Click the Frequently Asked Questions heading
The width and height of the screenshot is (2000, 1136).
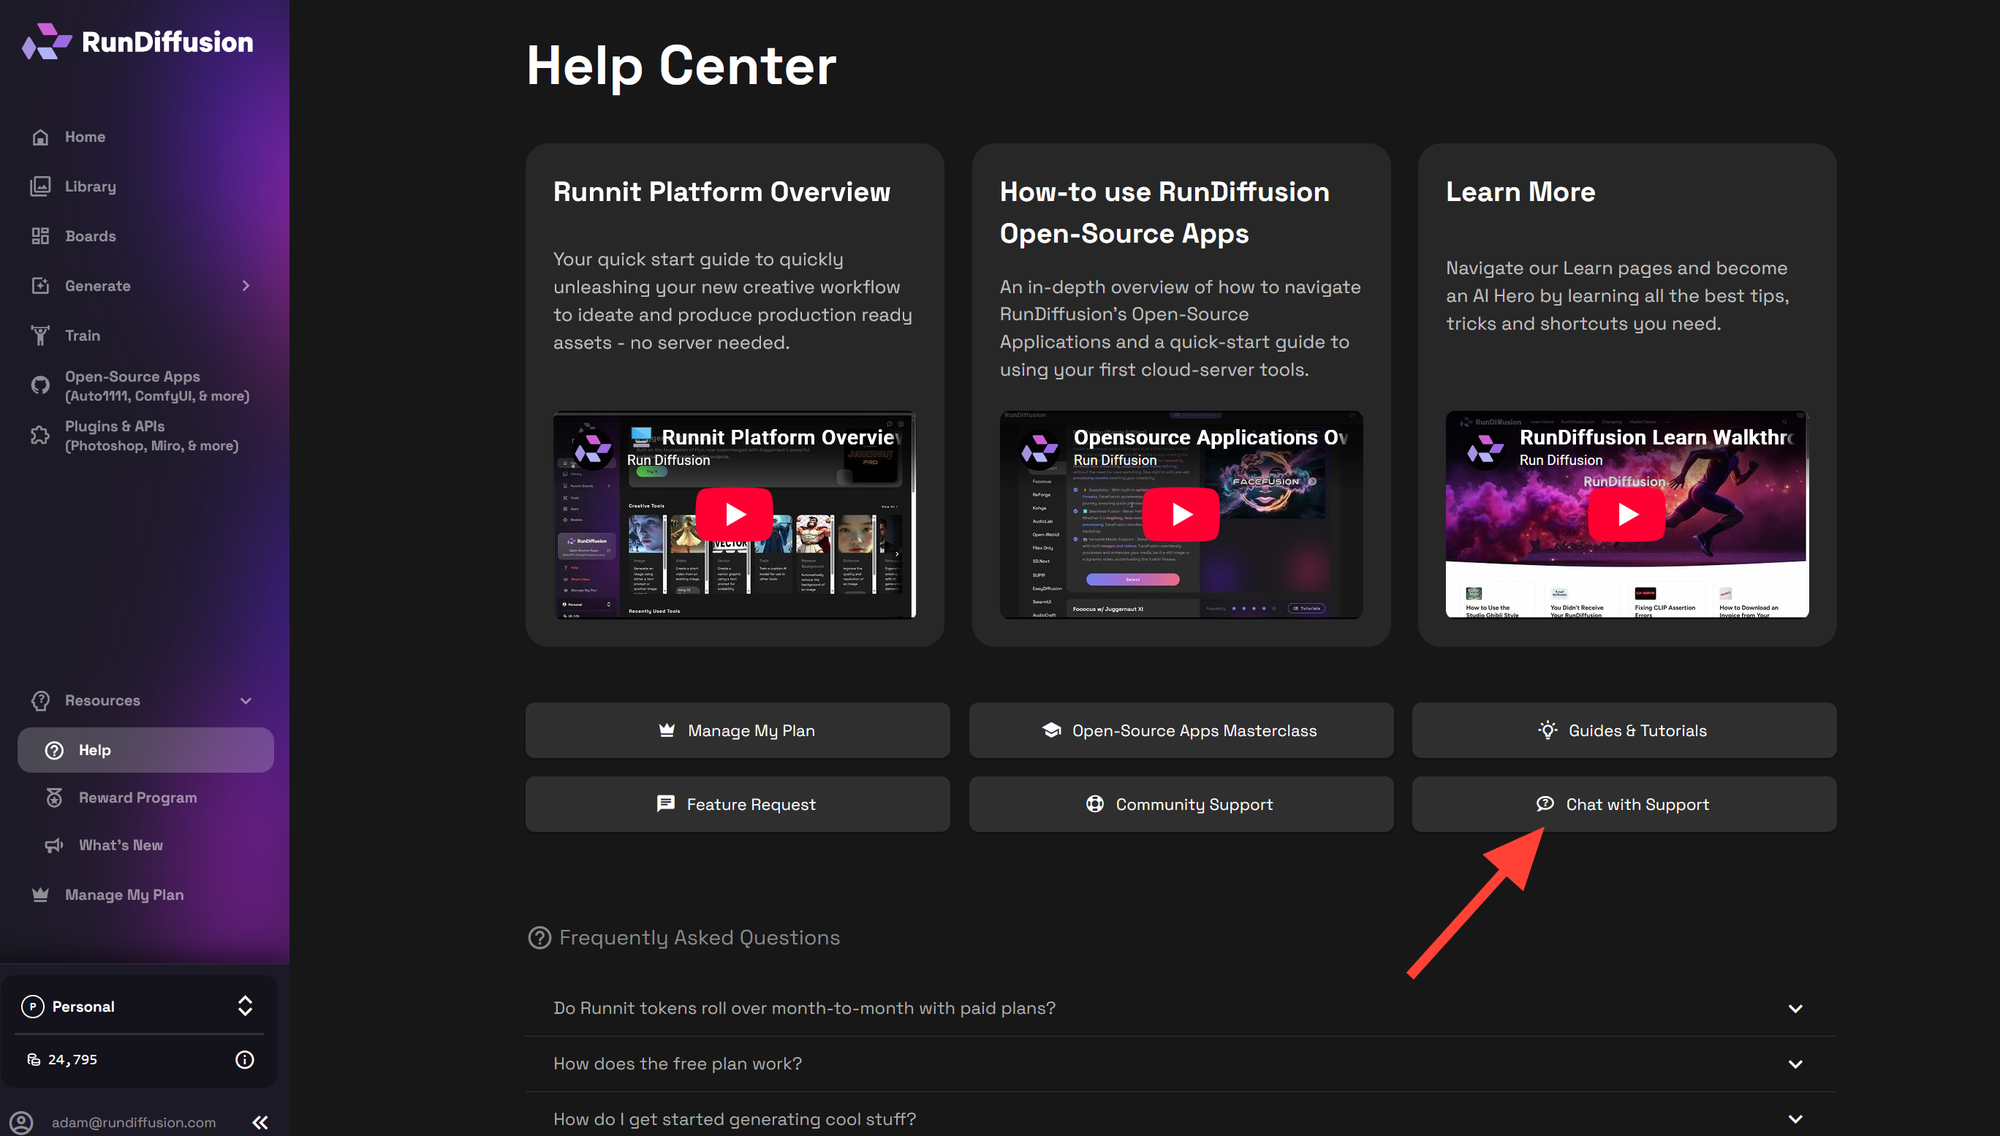(x=700, y=938)
